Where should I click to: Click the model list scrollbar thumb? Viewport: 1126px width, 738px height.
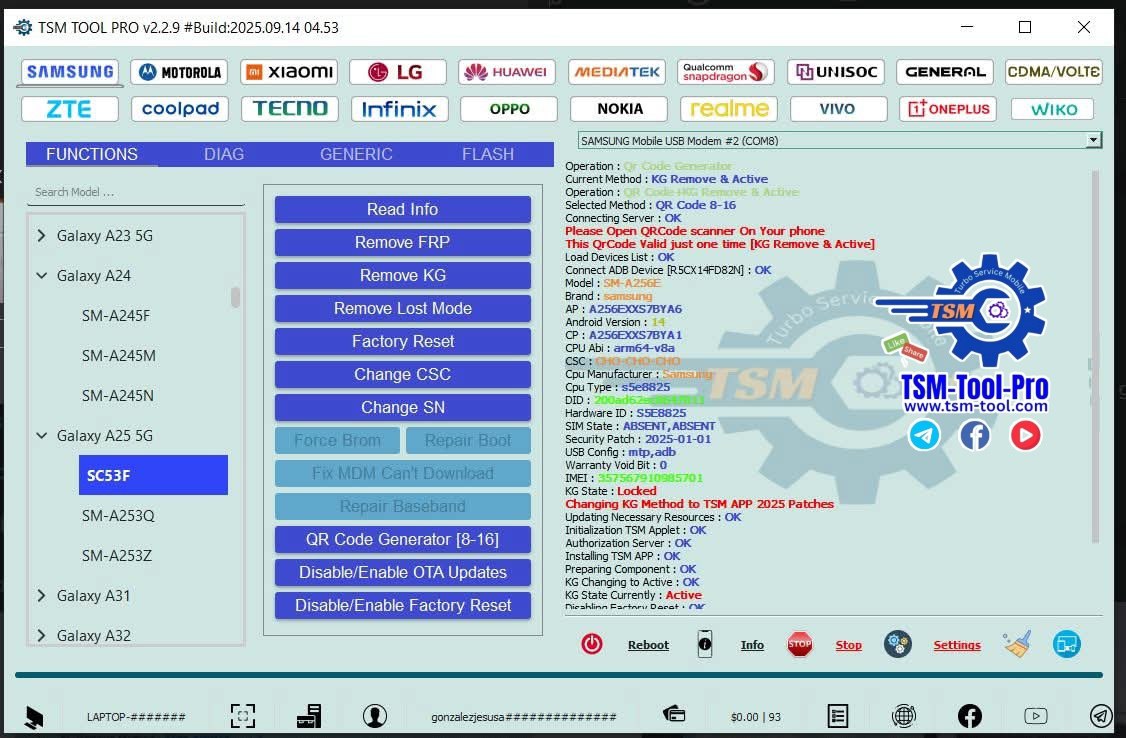click(236, 297)
